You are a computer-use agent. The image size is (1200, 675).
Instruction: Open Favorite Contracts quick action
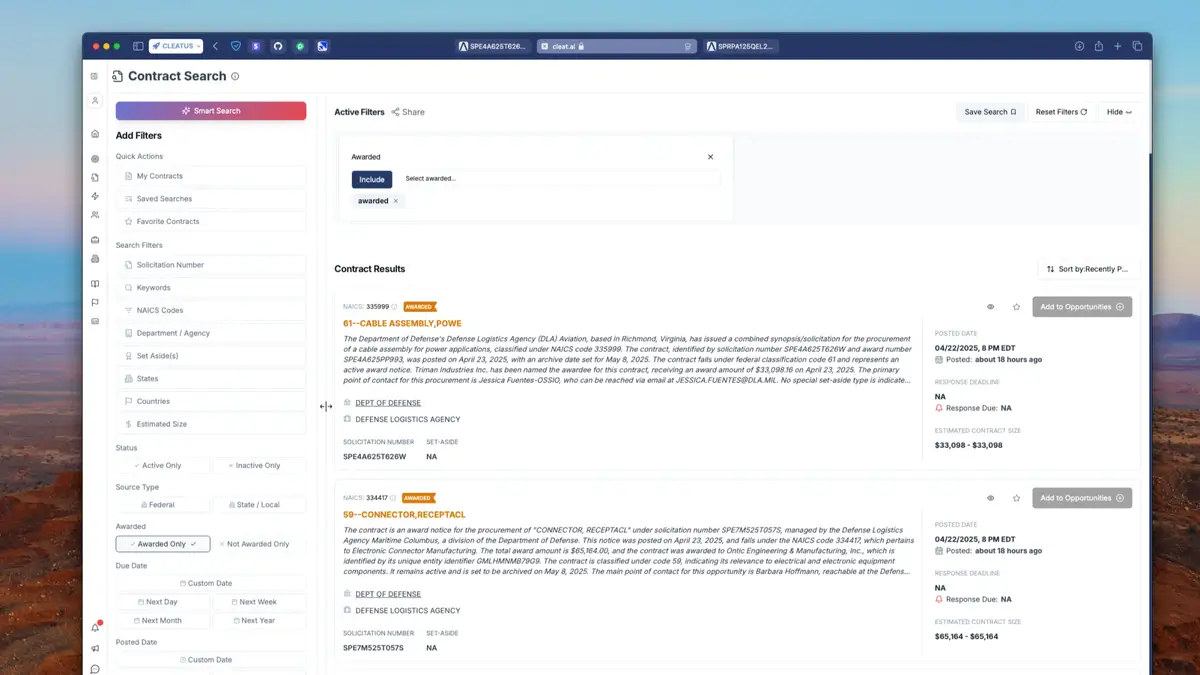211,221
